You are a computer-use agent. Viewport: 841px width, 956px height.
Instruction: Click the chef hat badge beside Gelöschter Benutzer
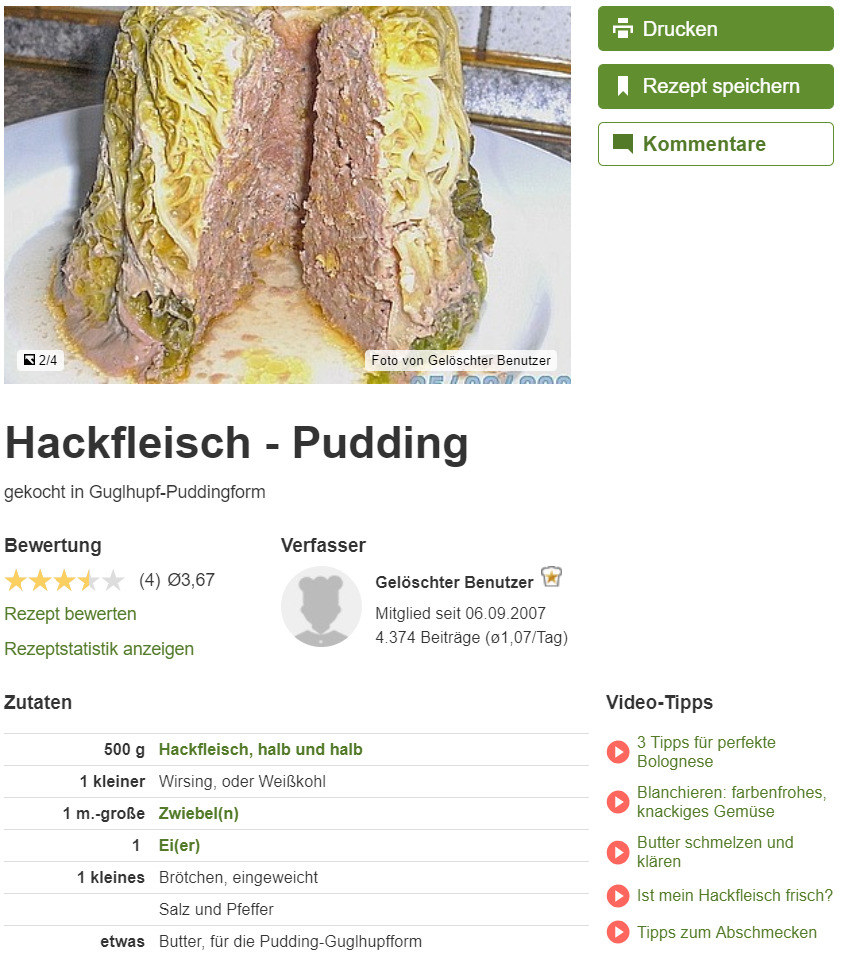click(551, 577)
